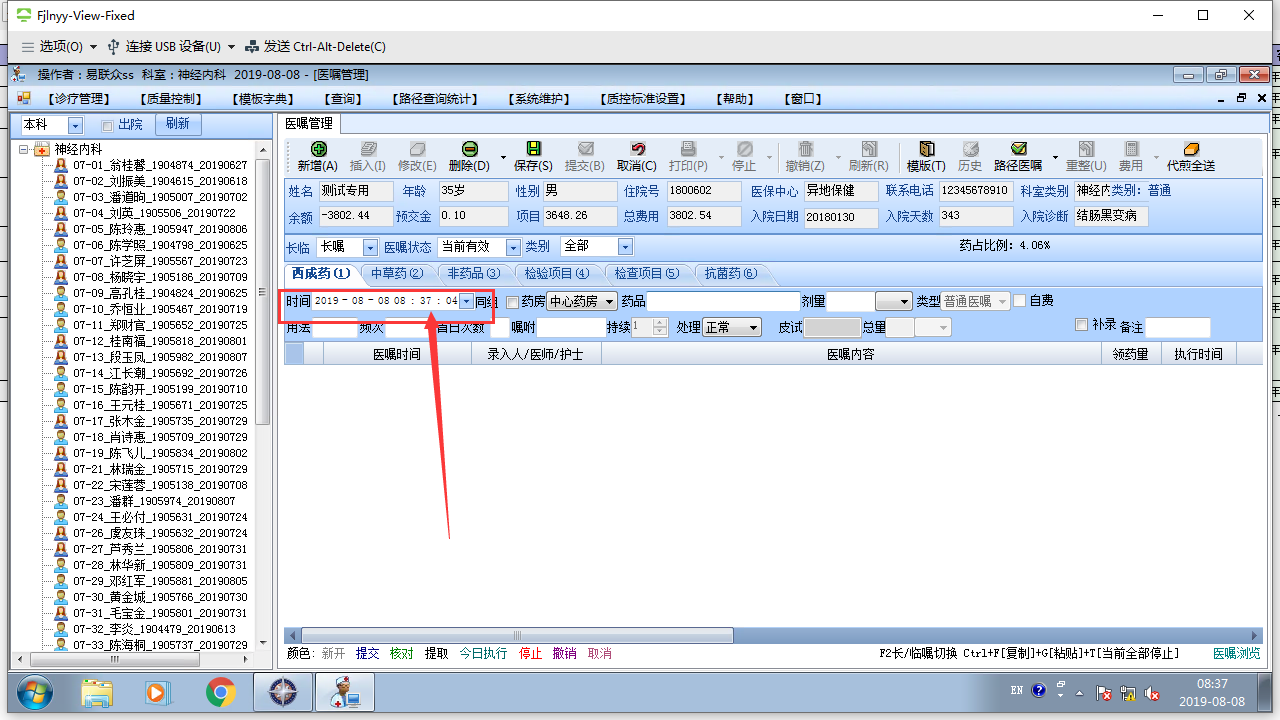
Task: Switch to the 中草药 tab
Action: [397, 273]
